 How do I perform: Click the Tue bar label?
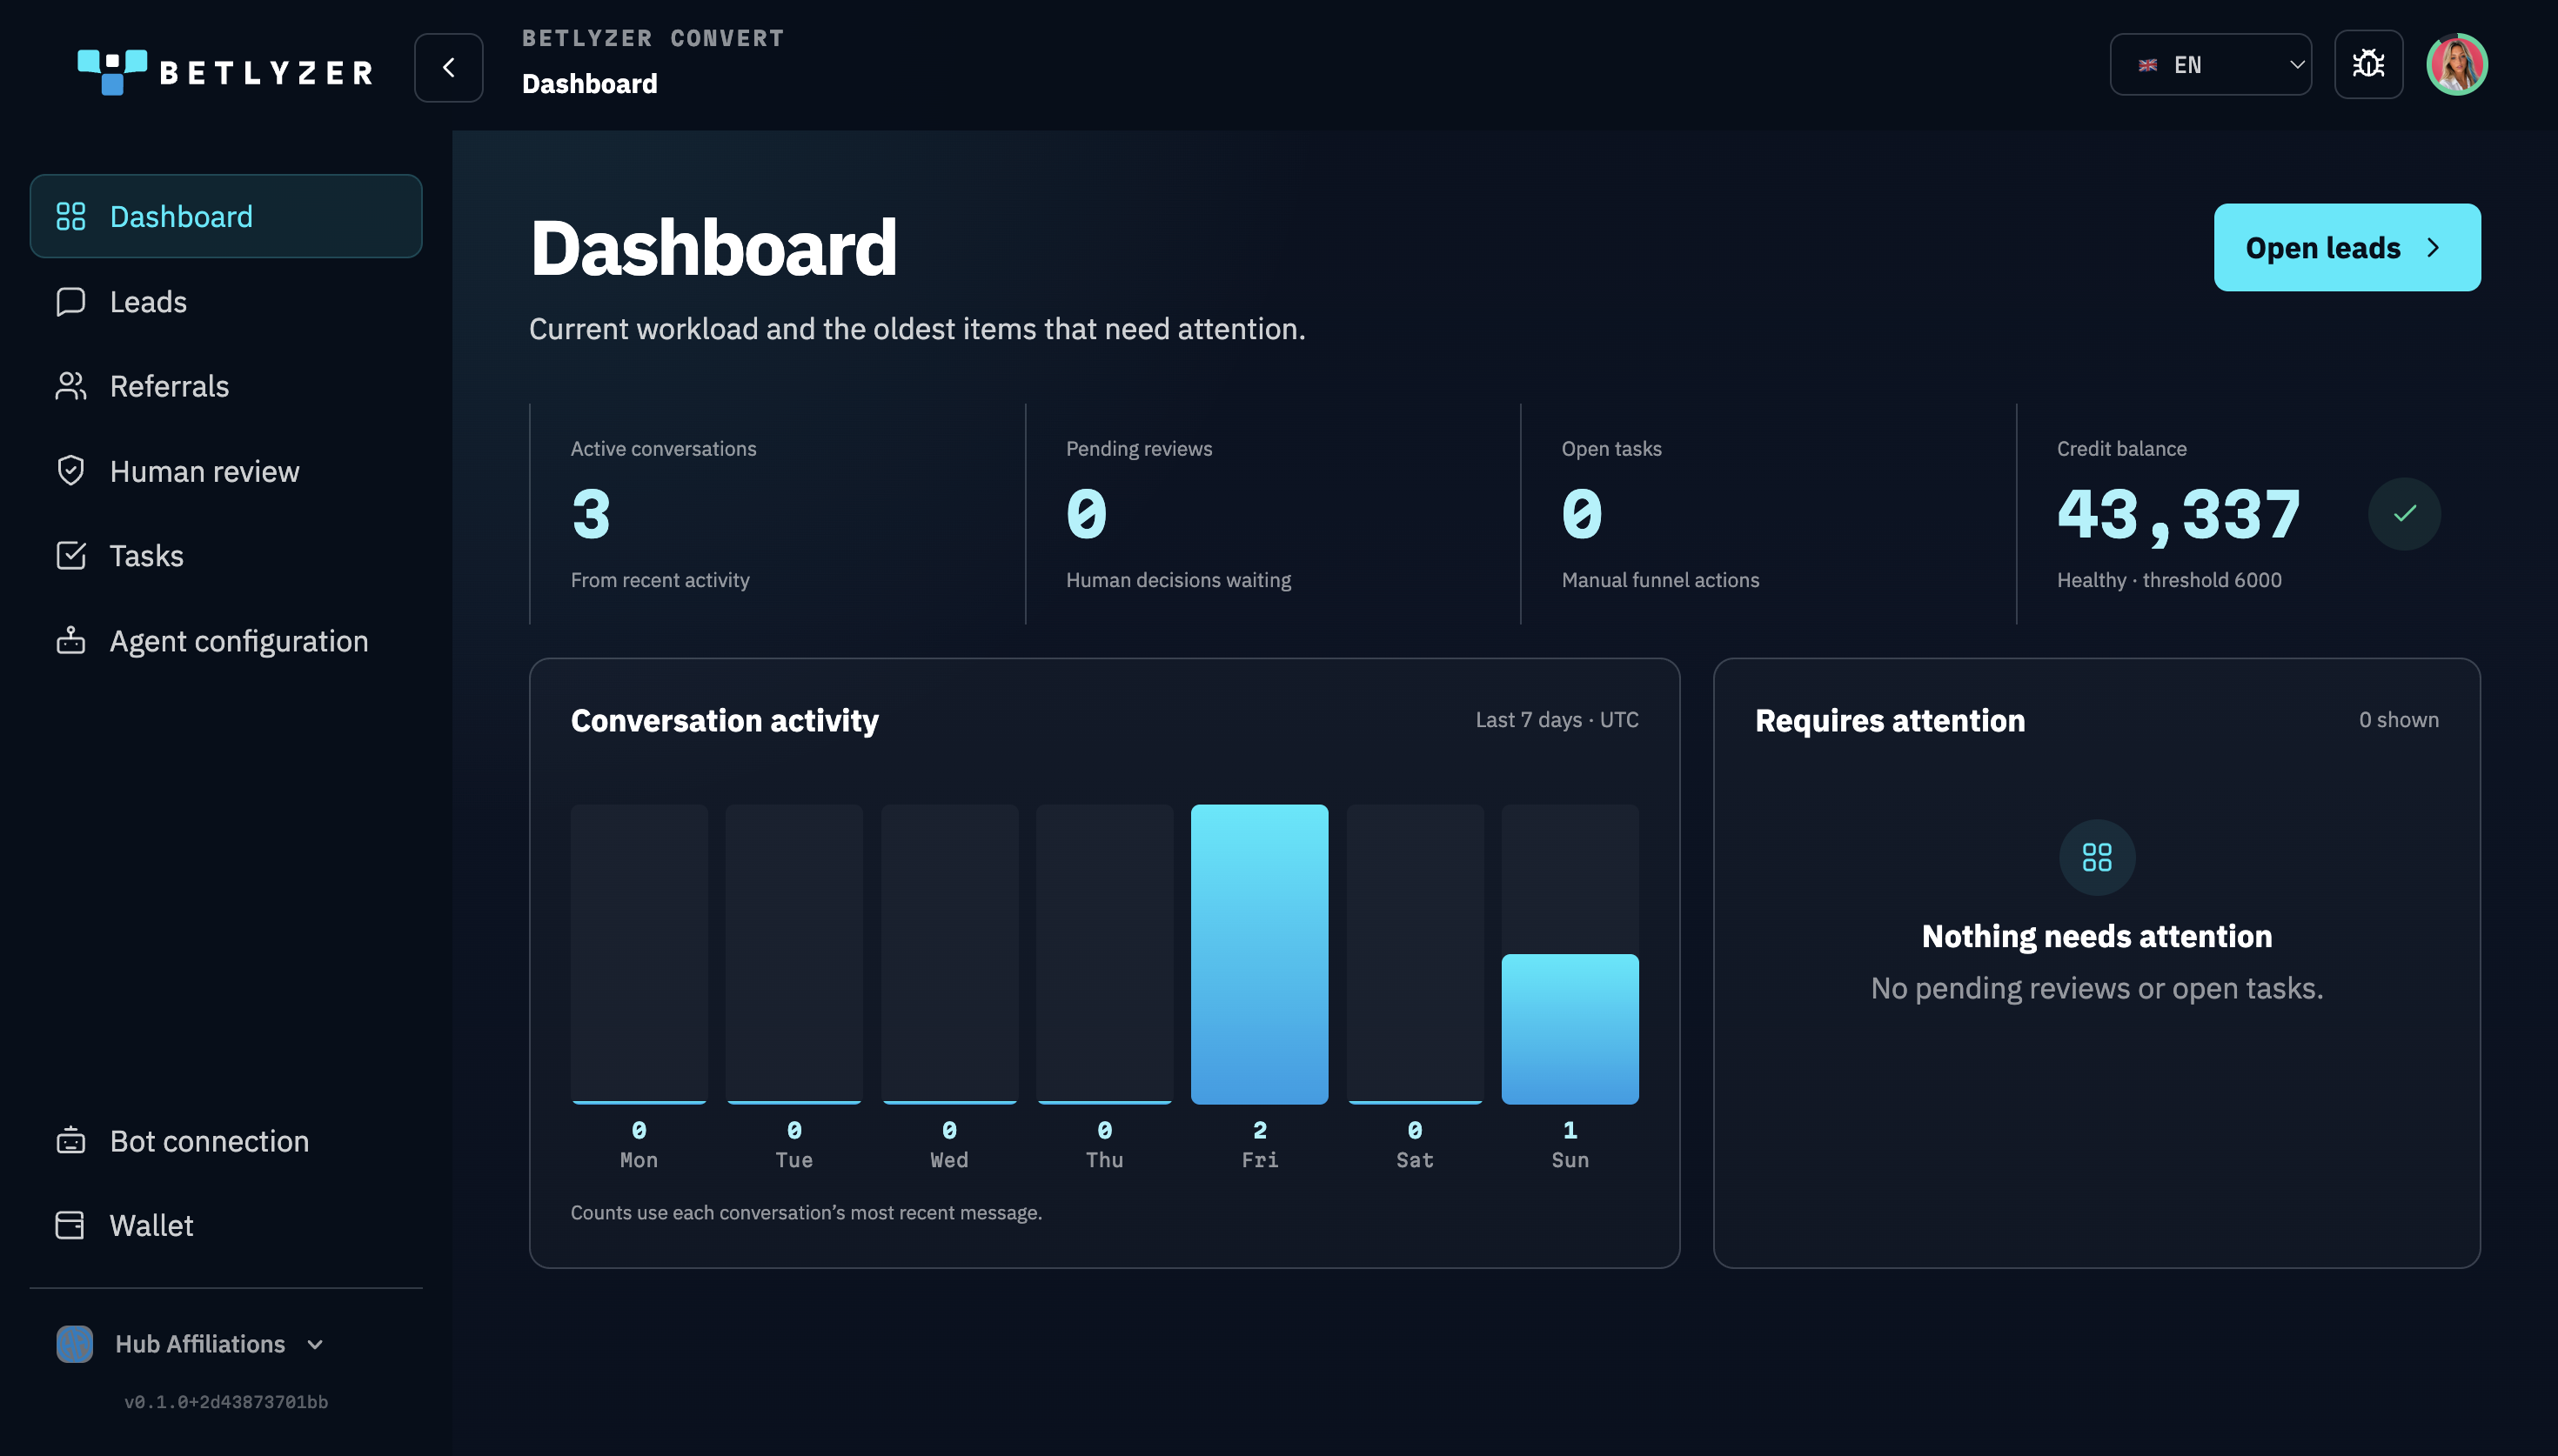click(x=794, y=1160)
